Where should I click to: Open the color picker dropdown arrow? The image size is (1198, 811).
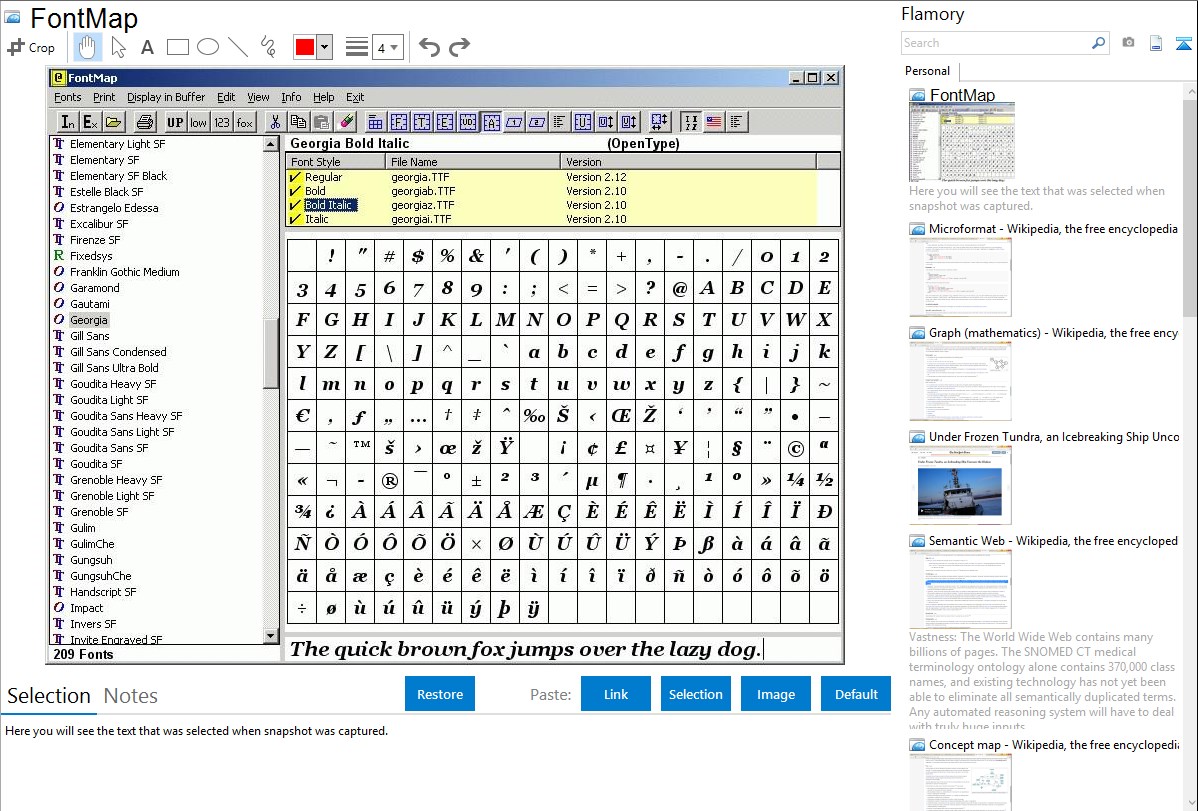tap(324, 47)
